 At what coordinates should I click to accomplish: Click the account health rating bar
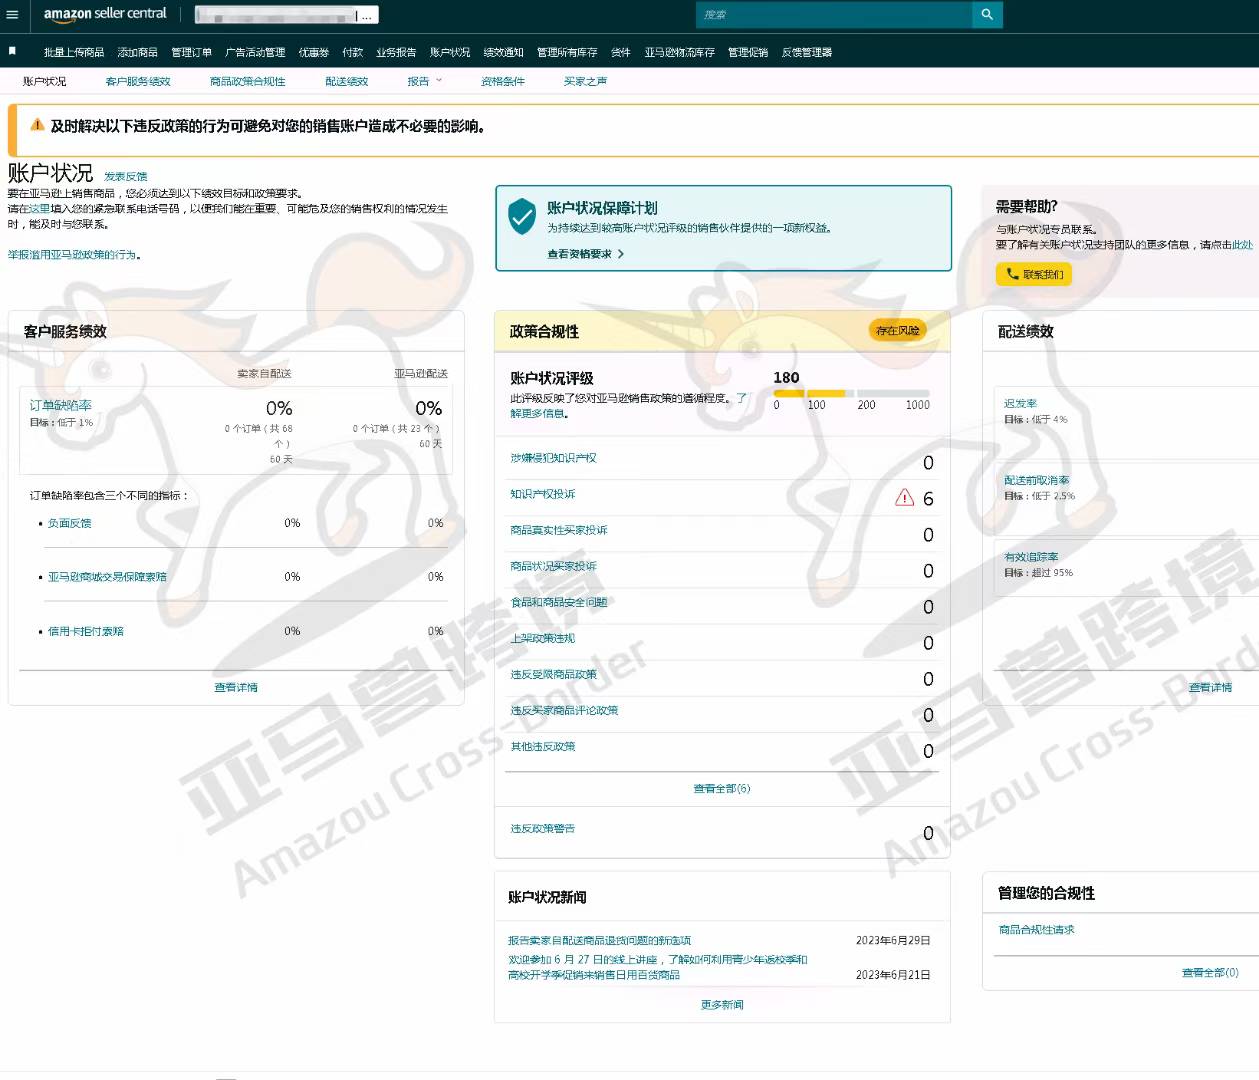[851, 394]
